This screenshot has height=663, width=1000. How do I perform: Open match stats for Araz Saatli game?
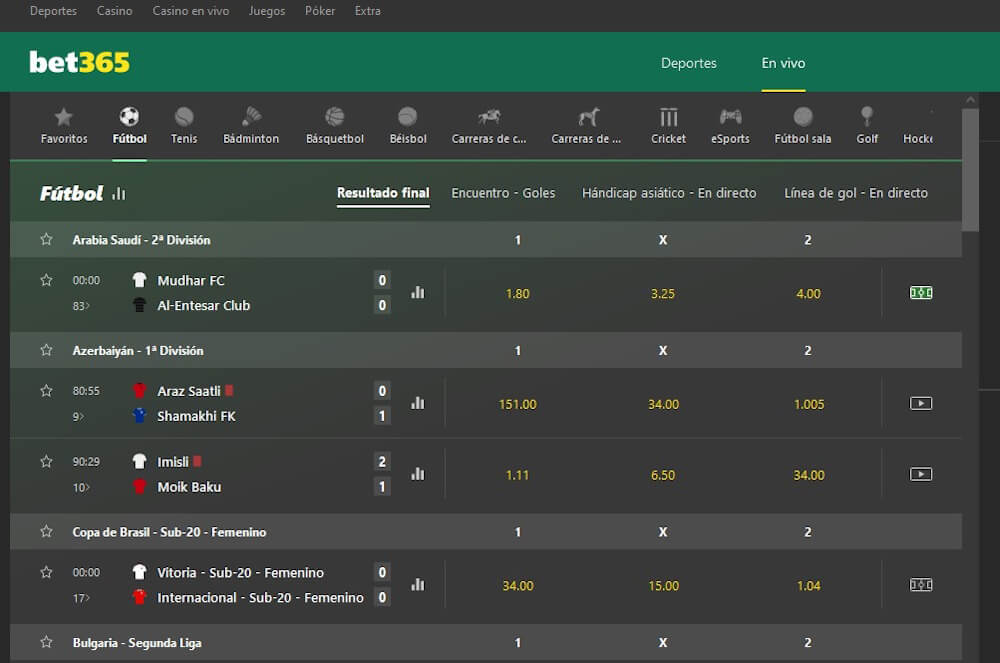point(418,403)
